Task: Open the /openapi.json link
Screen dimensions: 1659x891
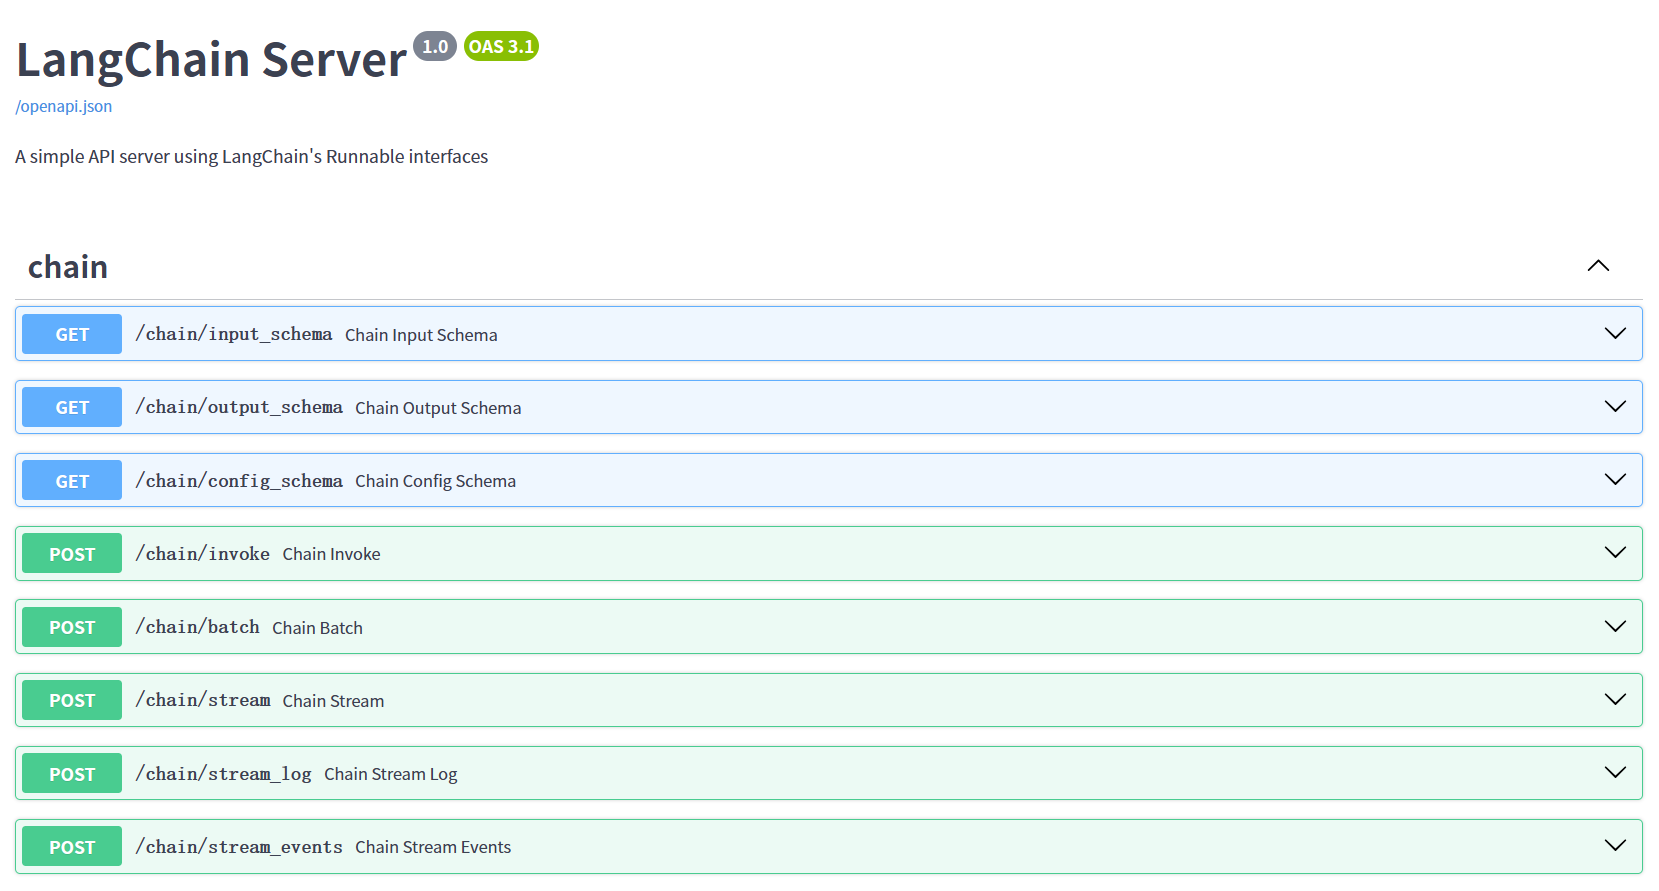Action: click(64, 106)
